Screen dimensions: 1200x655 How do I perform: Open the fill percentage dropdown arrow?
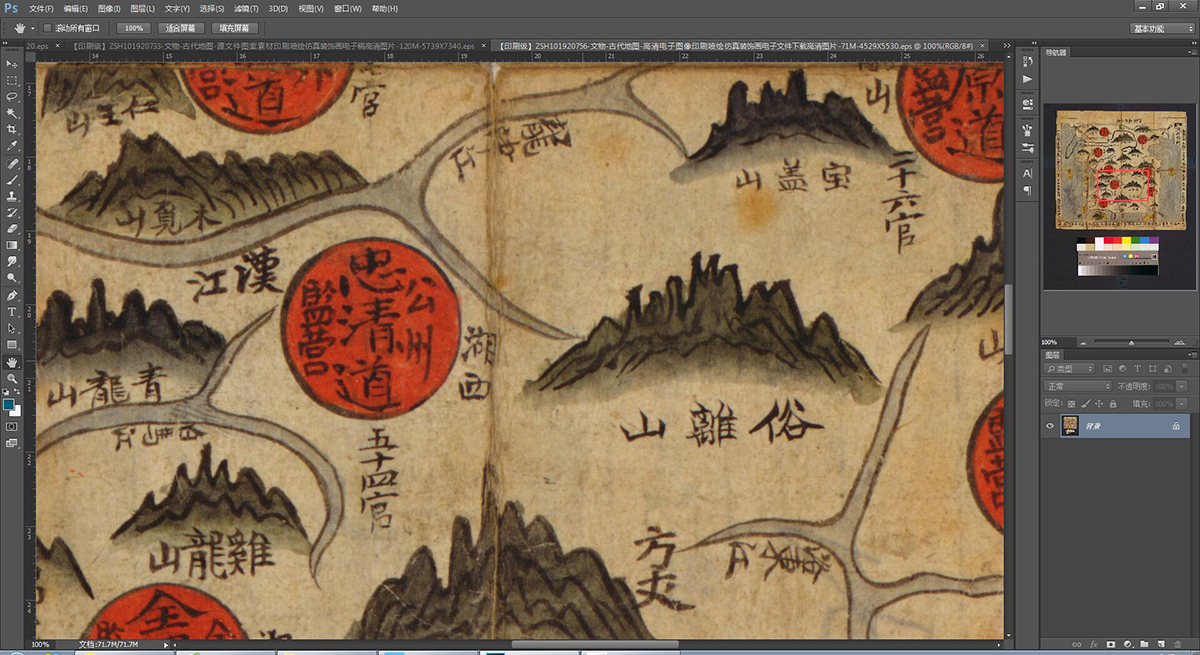pyautogui.click(x=1183, y=403)
